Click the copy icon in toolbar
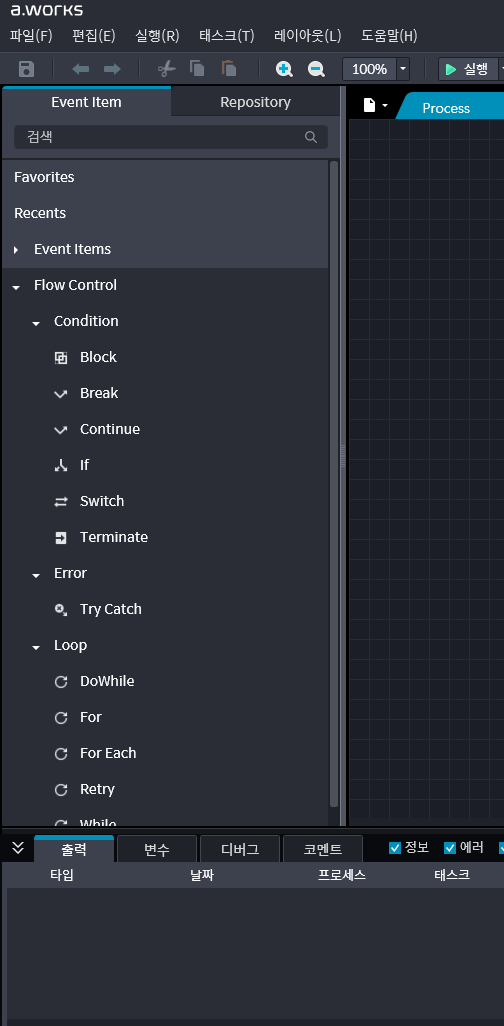The width and height of the screenshot is (504, 1026). tap(197, 68)
